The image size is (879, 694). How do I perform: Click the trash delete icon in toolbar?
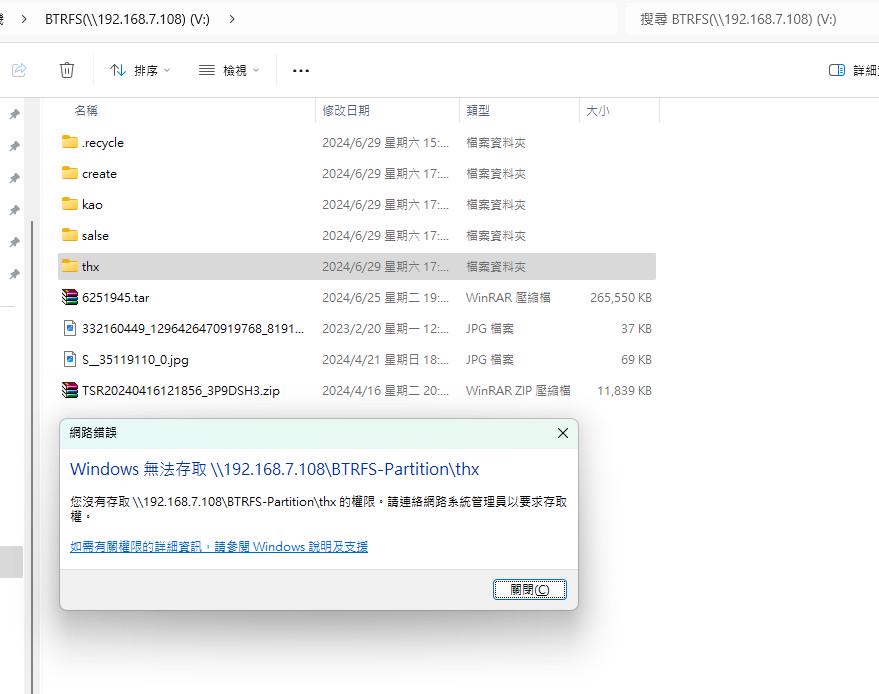pos(67,70)
